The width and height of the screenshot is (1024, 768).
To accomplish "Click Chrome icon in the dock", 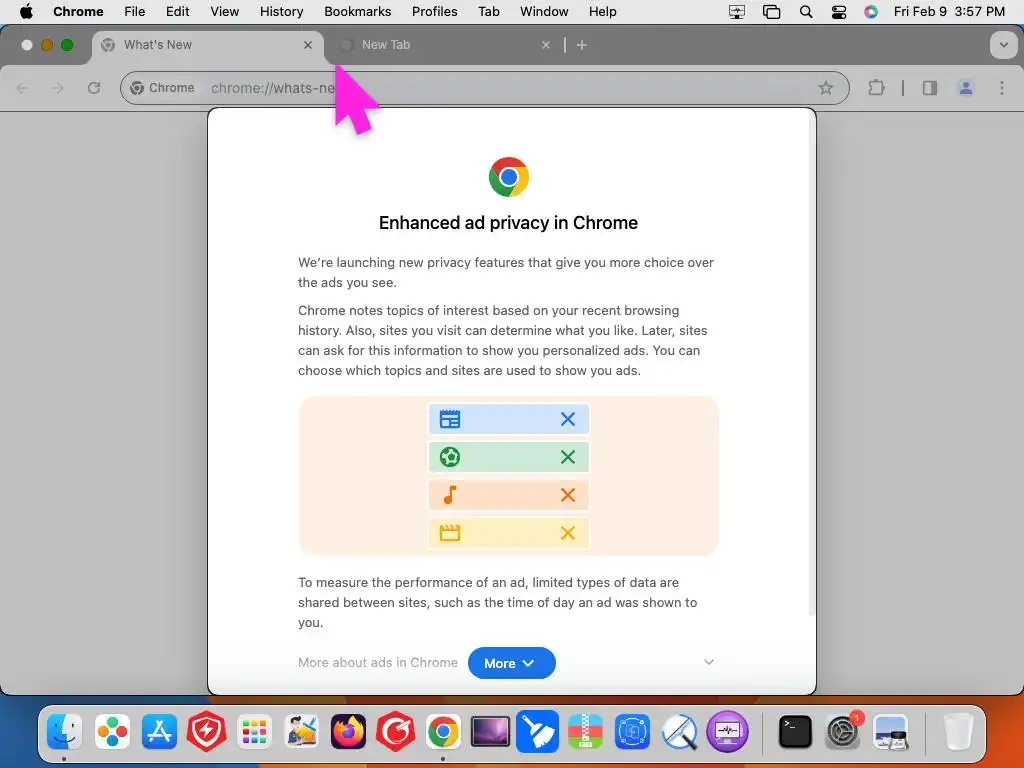I will pos(443,731).
